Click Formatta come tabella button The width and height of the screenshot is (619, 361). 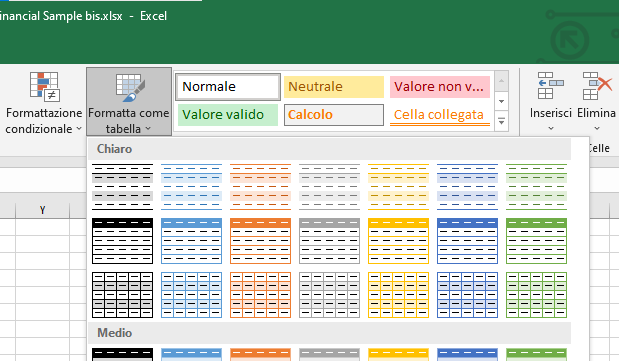click(129, 102)
